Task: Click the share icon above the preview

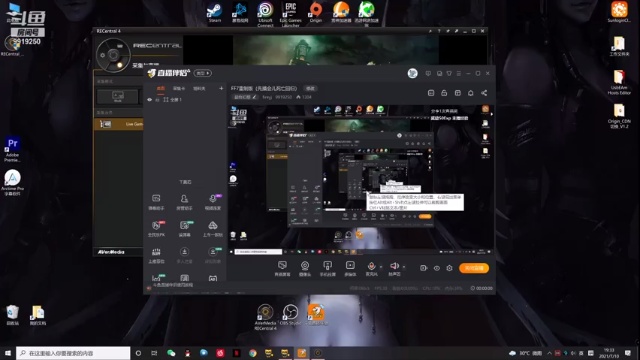Action: point(484,93)
